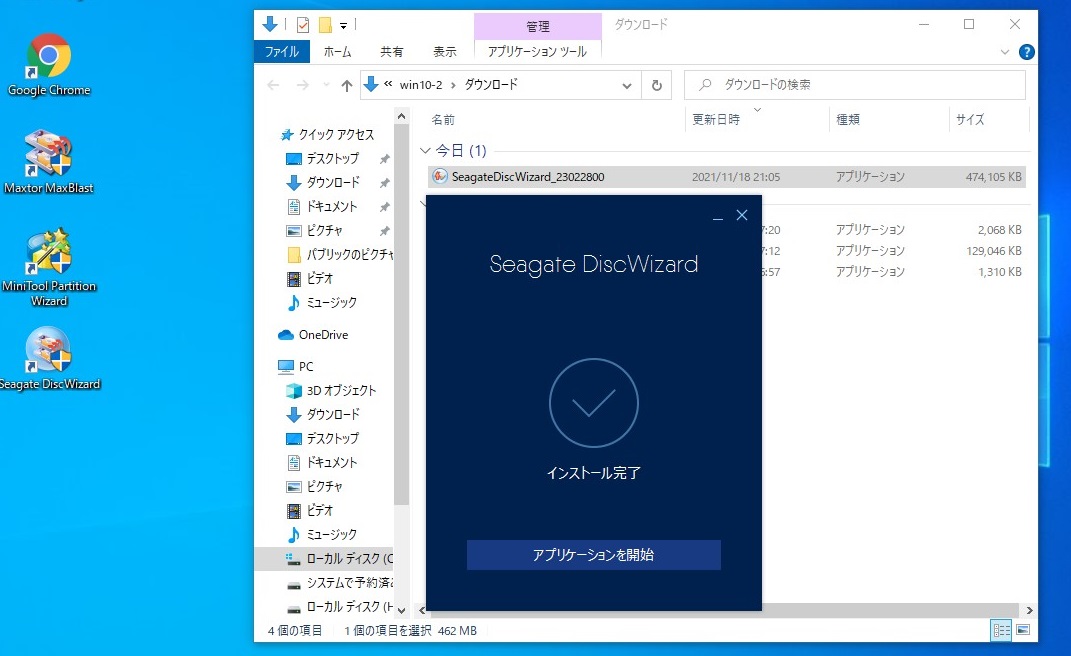Viewport: 1071px width, 656px height.
Task: Click the 129,046 KB size cell
Action: click(994, 251)
